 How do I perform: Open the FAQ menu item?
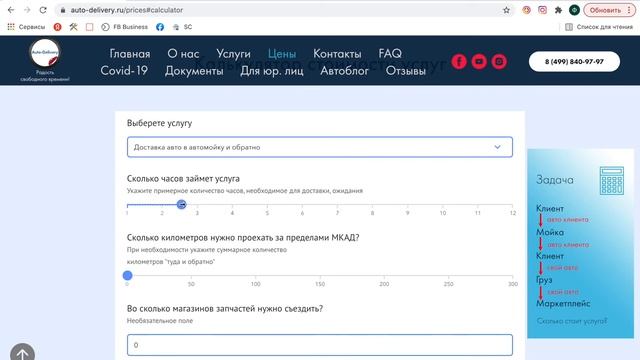pos(390,53)
